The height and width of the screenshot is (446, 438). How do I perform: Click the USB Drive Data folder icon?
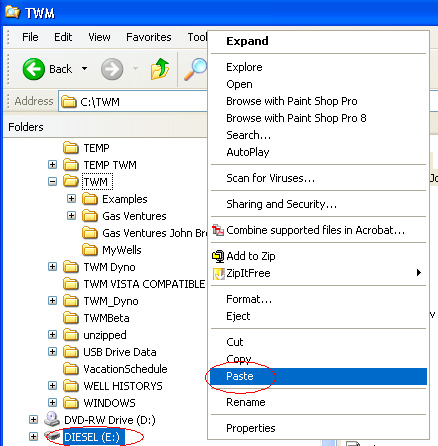coord(71,352)
